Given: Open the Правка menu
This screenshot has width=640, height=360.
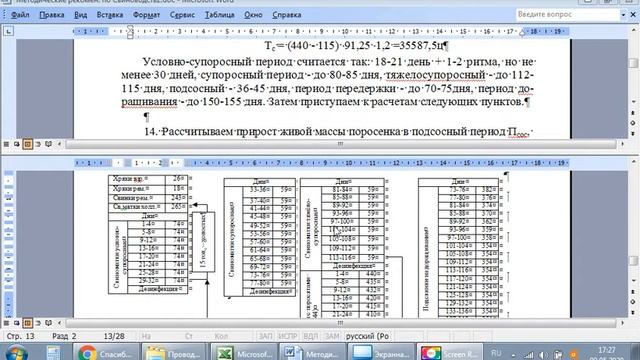Looking at the screenshot, I should pos(52,15).
